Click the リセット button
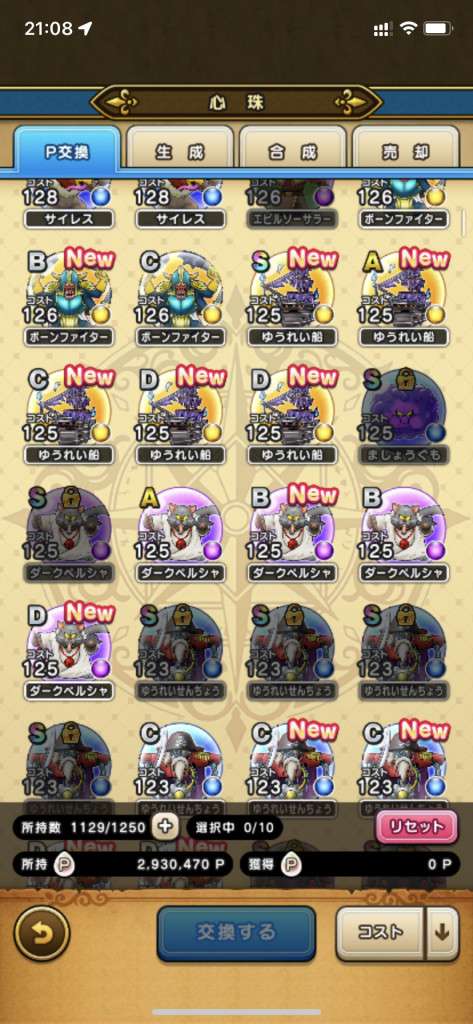Screen dimensions: 473x1024 click(416, 827)
